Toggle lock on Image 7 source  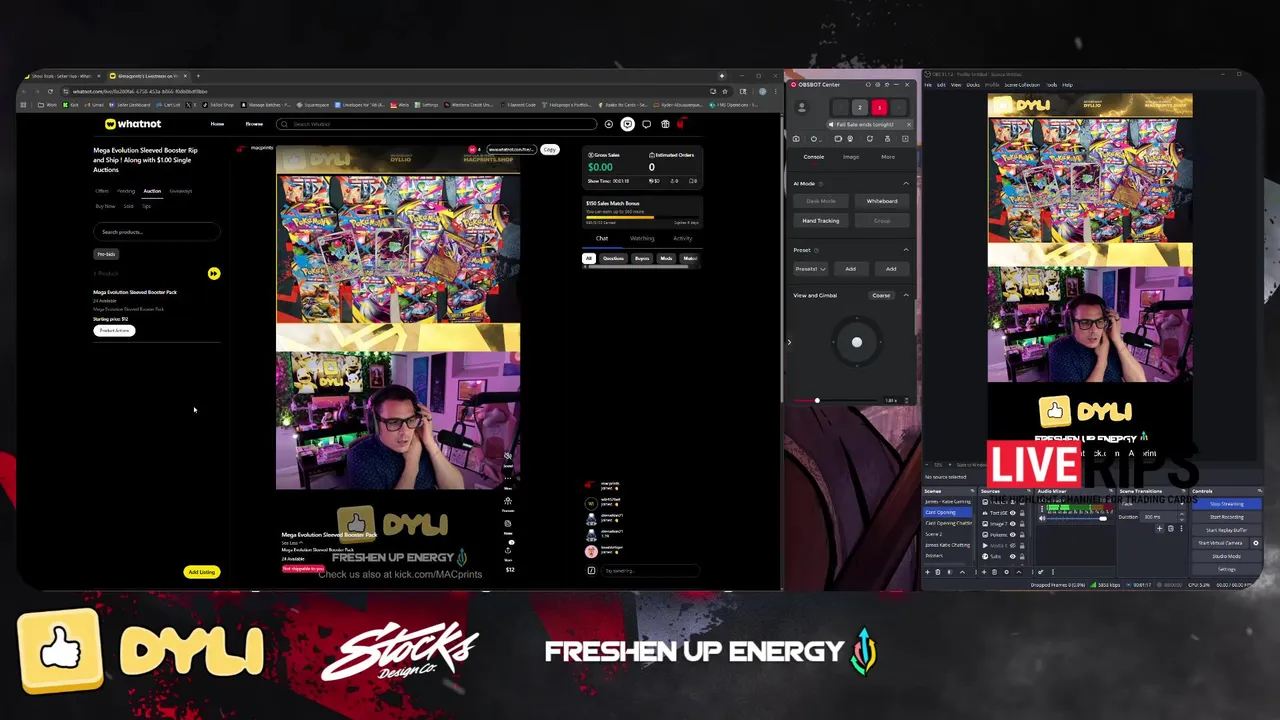(1022, 524)
